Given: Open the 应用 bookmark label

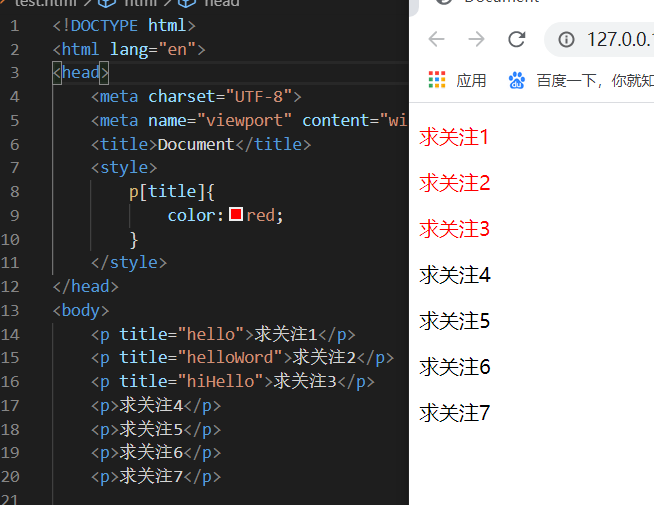Looking at the screenshot, I should [471, 80].
